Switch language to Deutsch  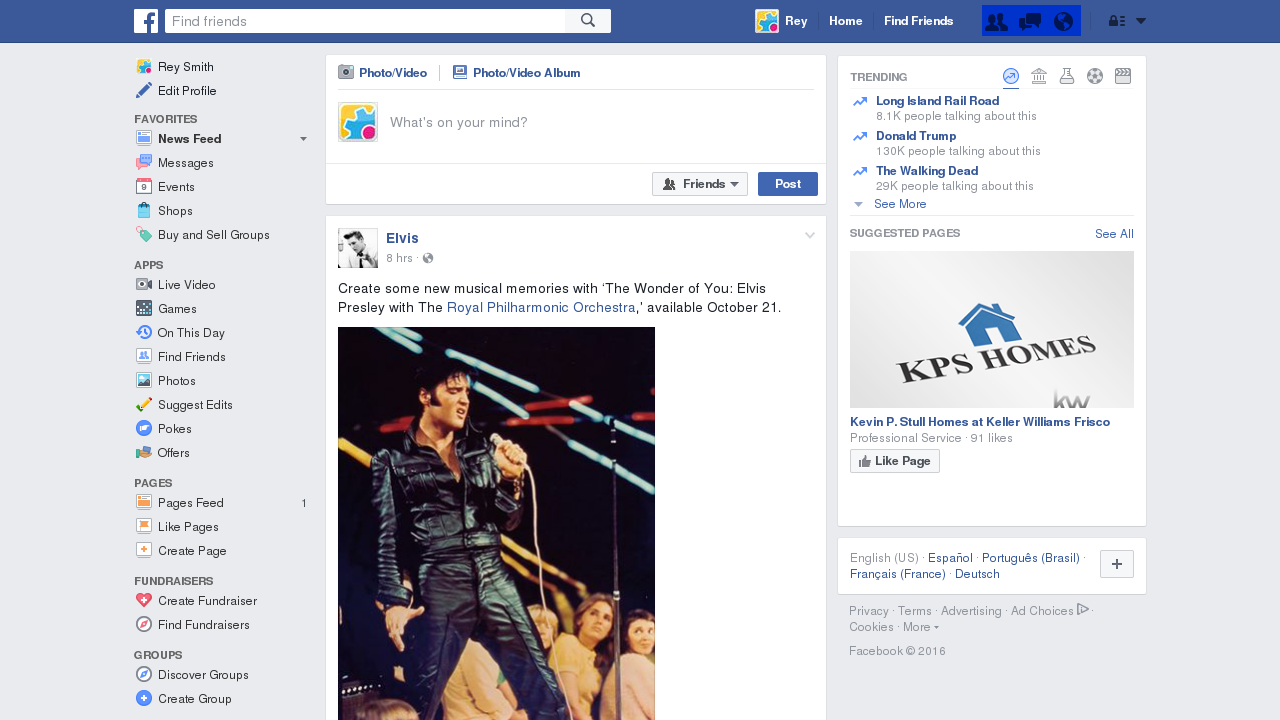[x=977, y=574]
